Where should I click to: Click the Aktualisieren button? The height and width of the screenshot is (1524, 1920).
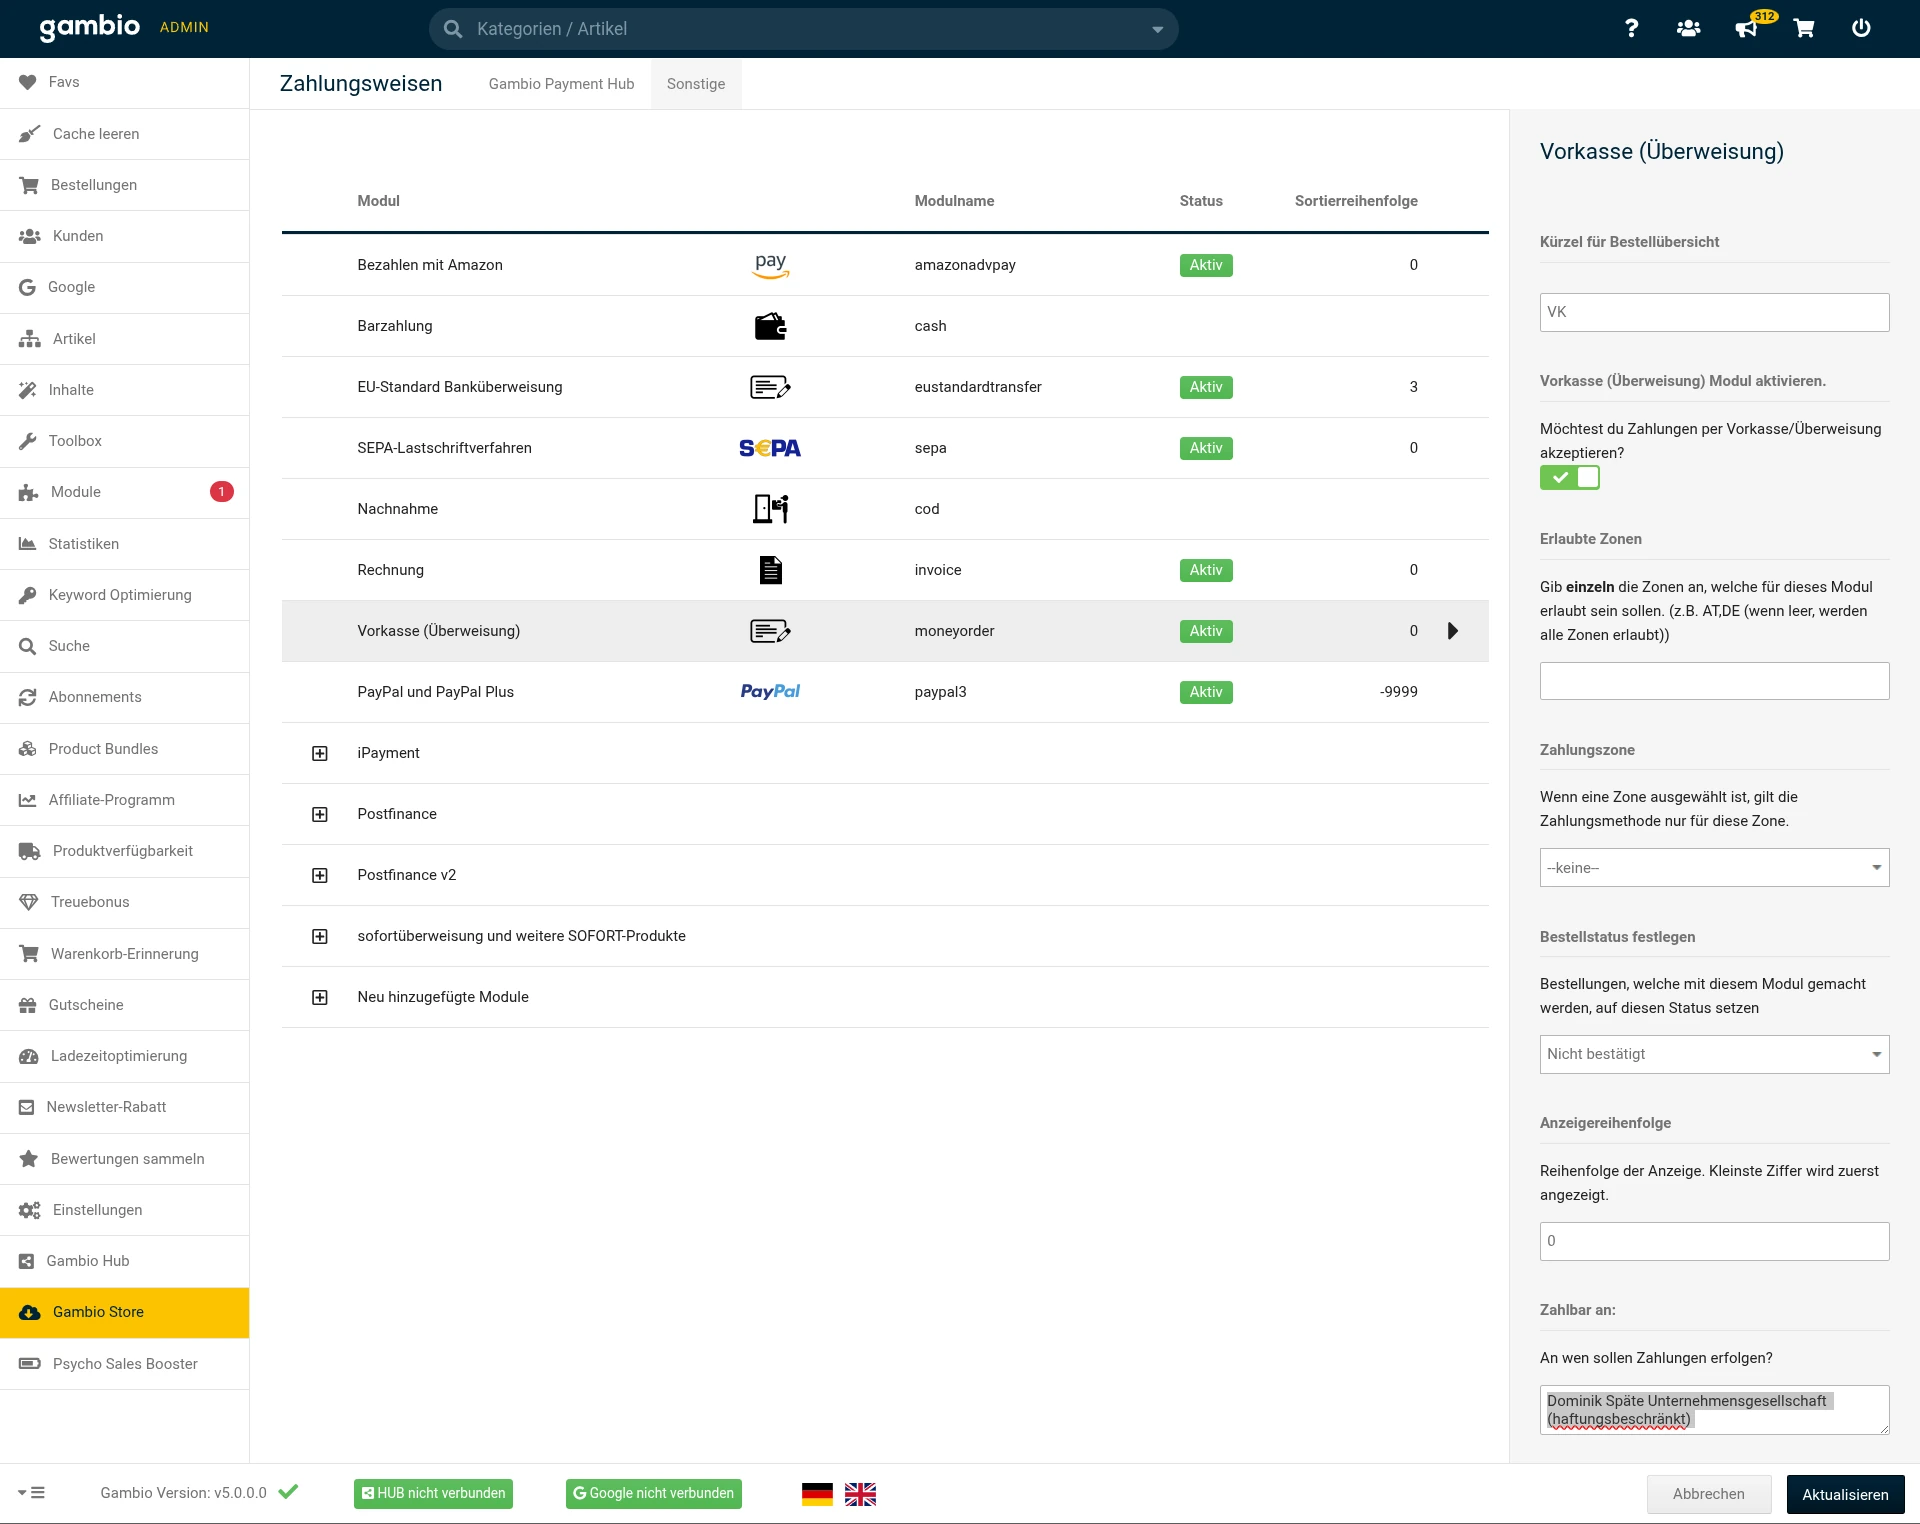(1845, 1494)
